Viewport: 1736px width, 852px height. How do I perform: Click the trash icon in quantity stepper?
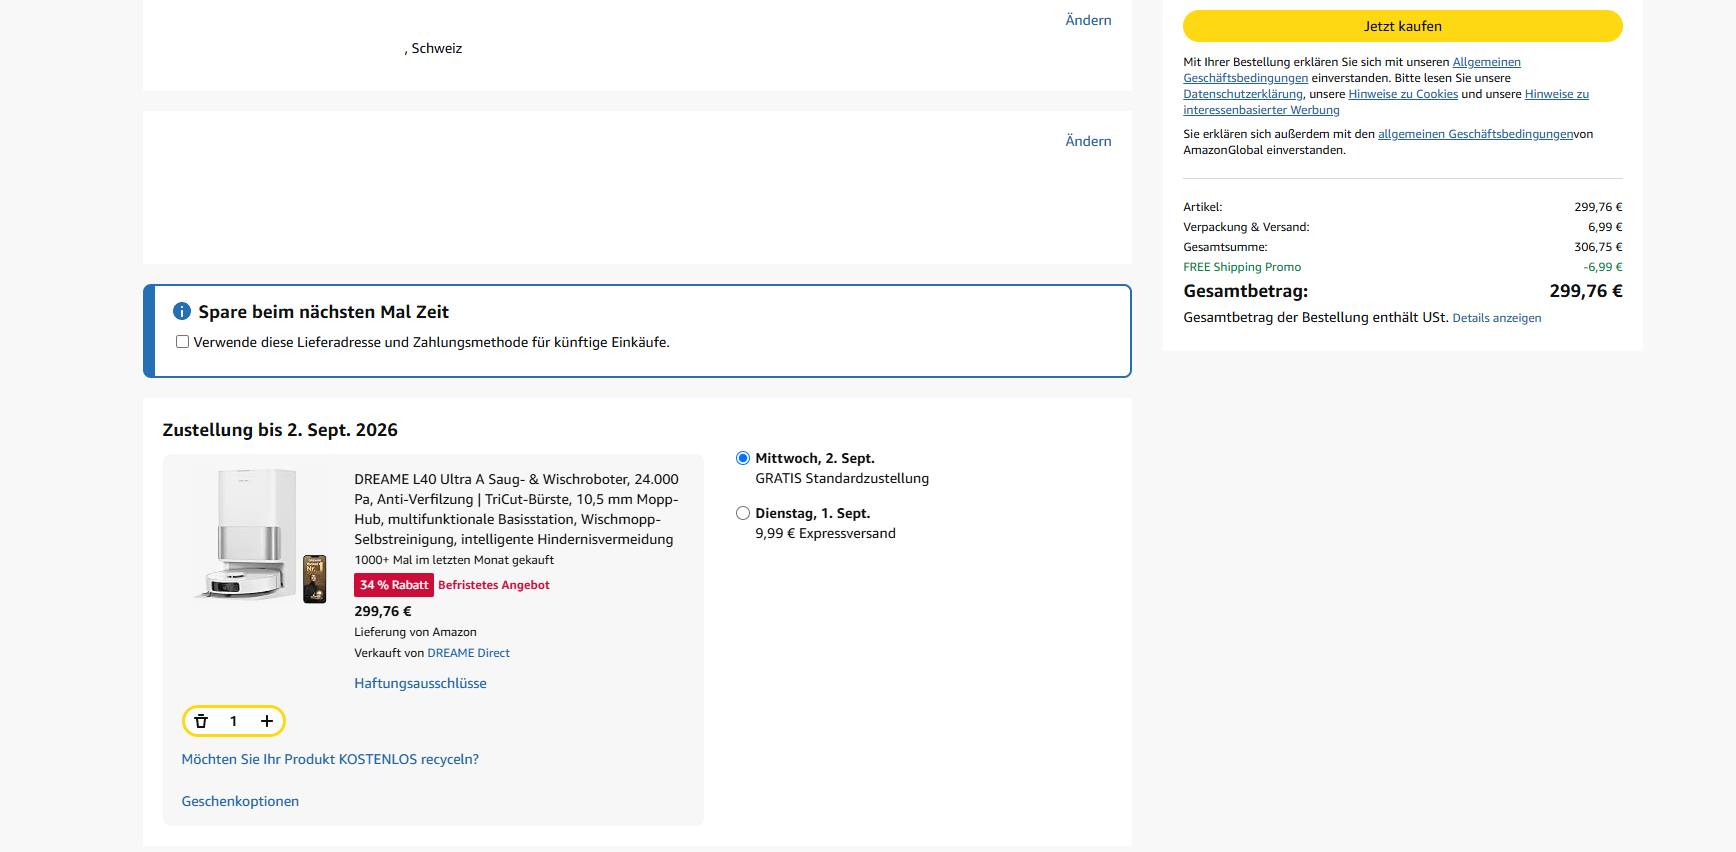201,721
